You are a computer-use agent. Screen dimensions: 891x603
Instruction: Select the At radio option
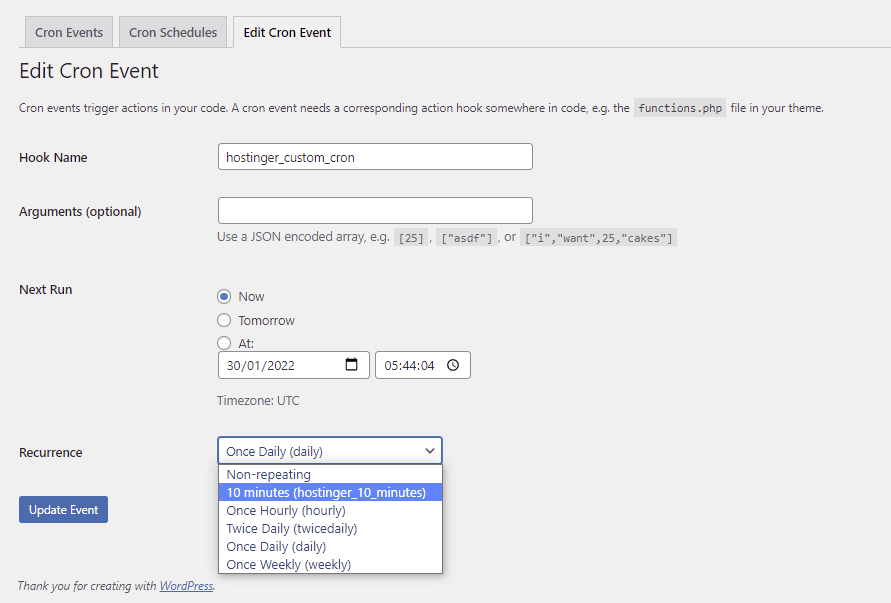225,342
